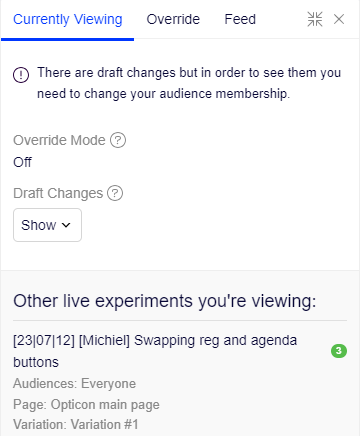Click the Override Mode label

coord(59,140)
